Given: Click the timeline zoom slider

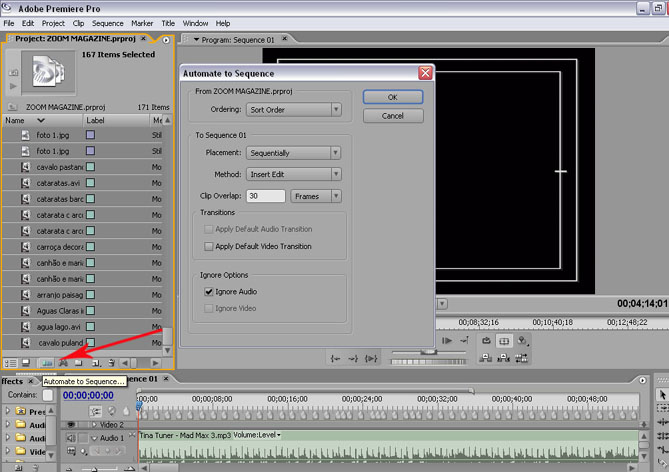Looking at the screenshot, I should (95, 468).
